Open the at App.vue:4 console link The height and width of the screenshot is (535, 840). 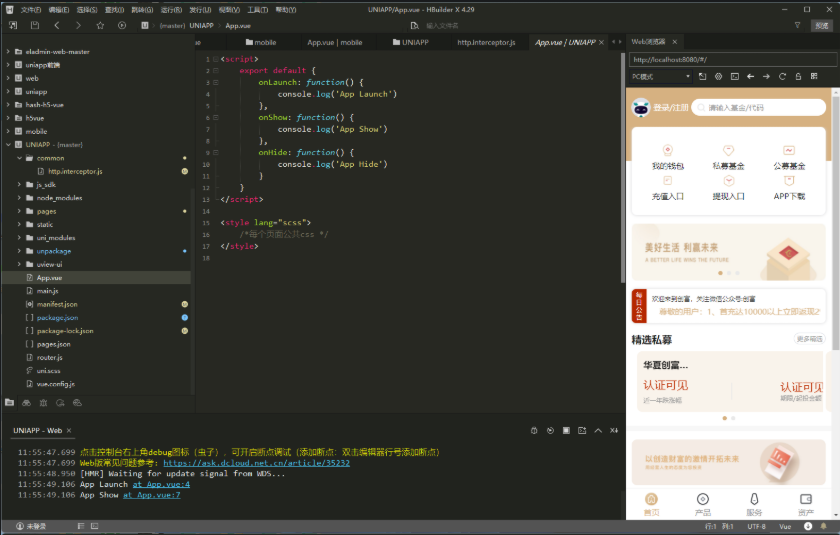click(x=161, y=484)
